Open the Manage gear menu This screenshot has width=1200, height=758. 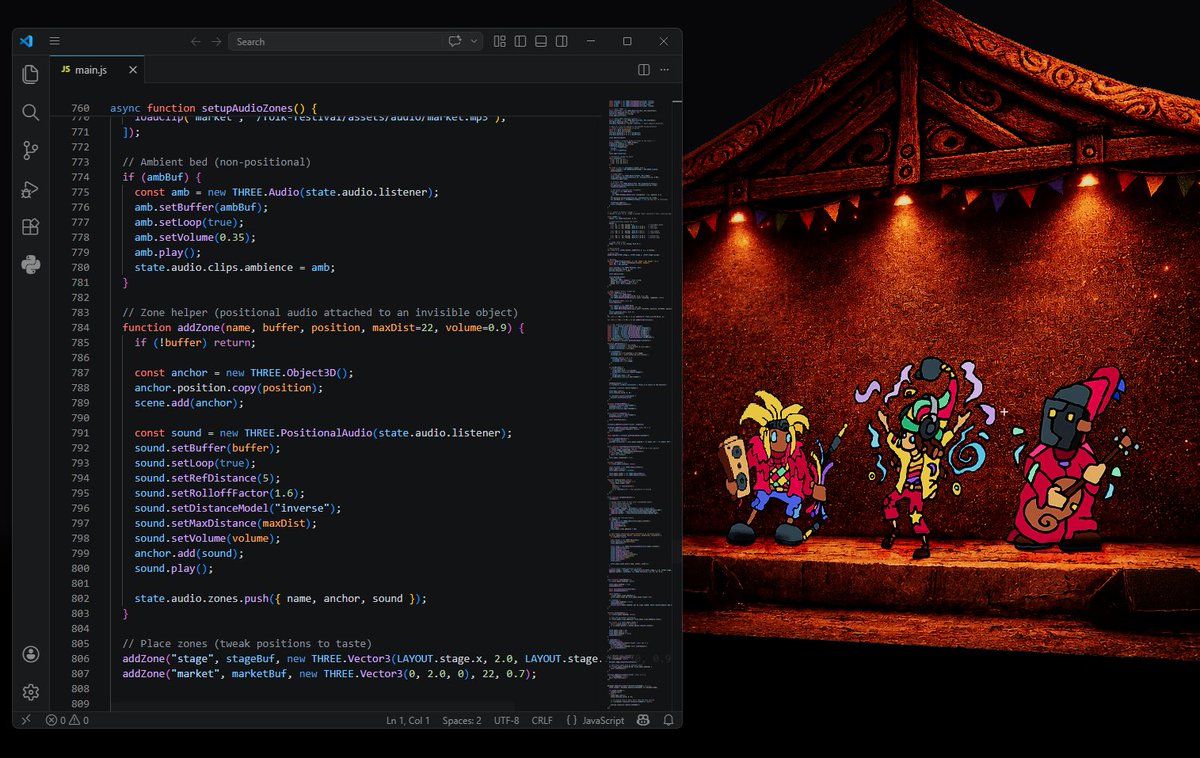31,692
